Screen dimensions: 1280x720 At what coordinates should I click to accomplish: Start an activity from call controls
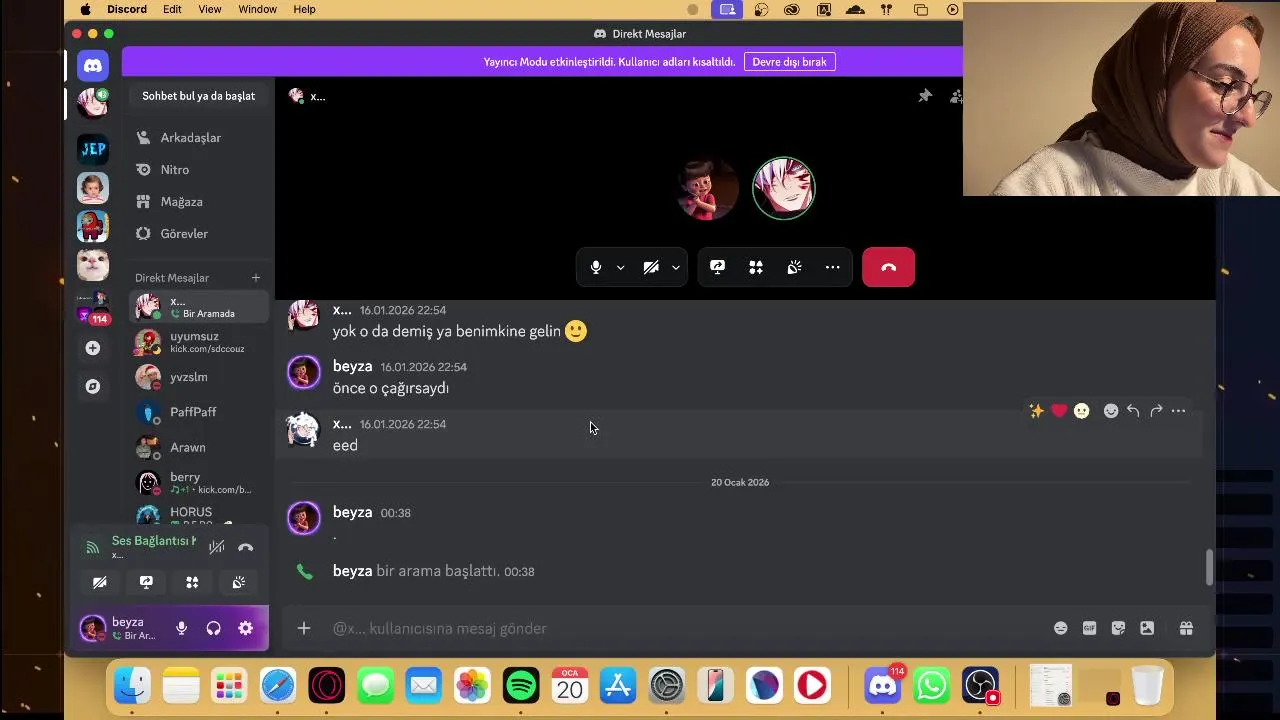pyautogui.click(x=756, y=267)
